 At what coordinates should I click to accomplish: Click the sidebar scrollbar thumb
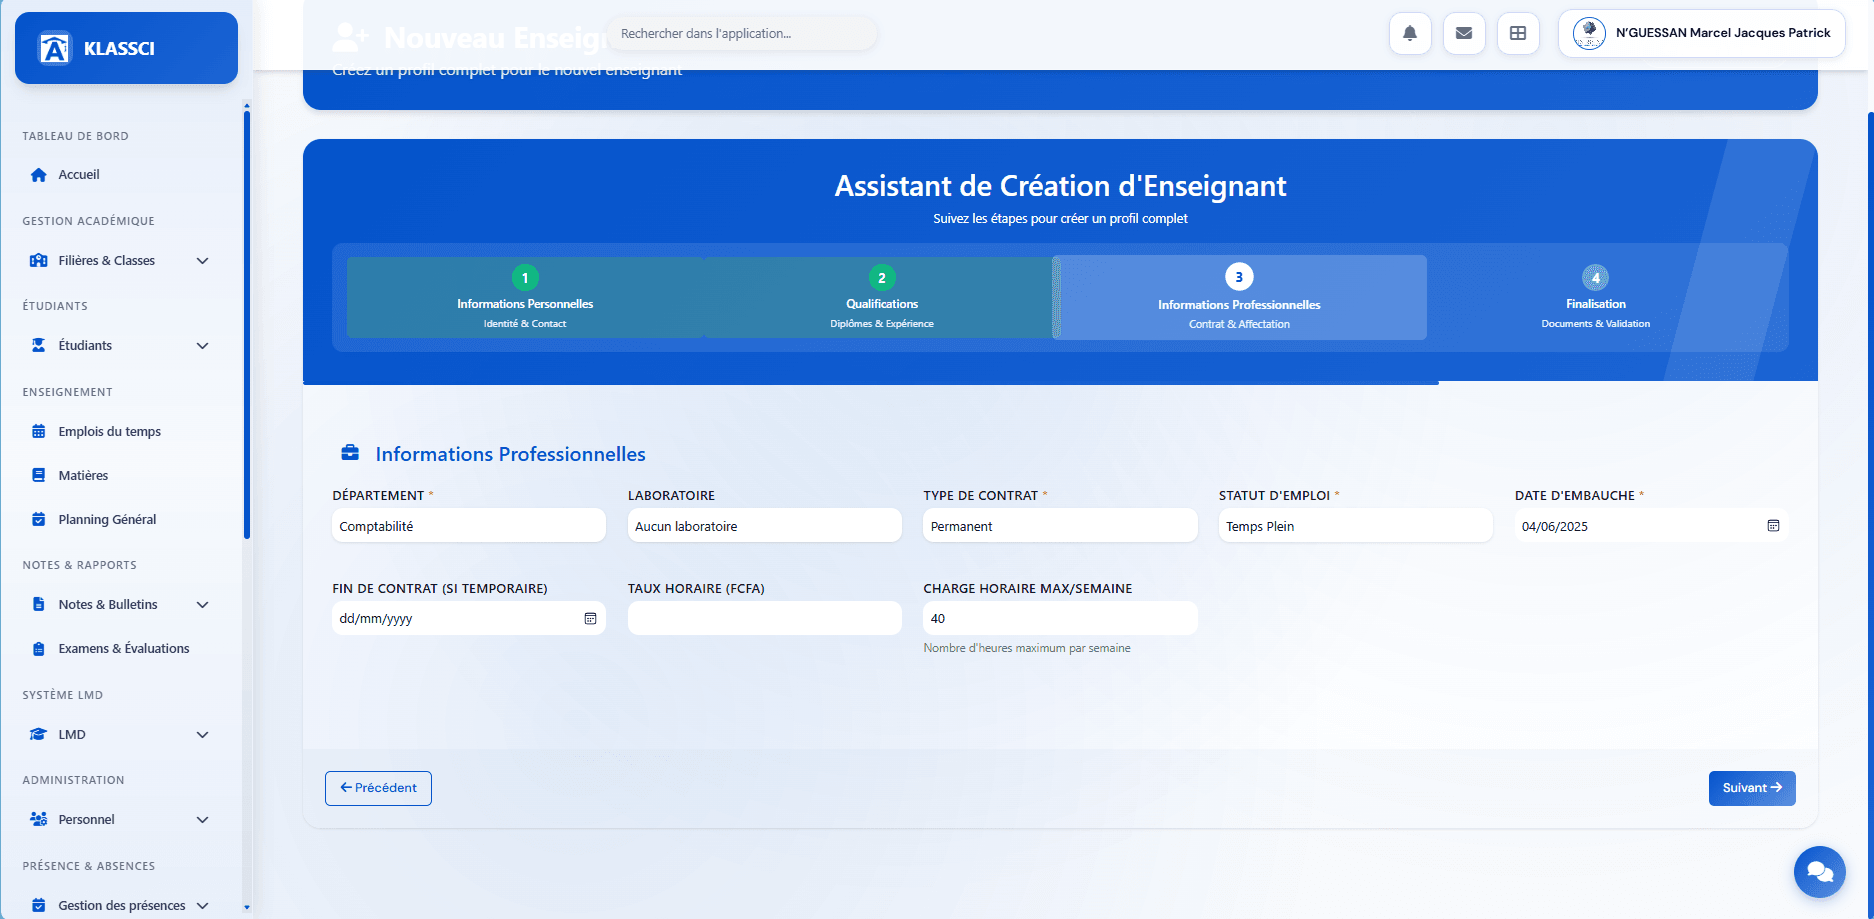[247, 325]
